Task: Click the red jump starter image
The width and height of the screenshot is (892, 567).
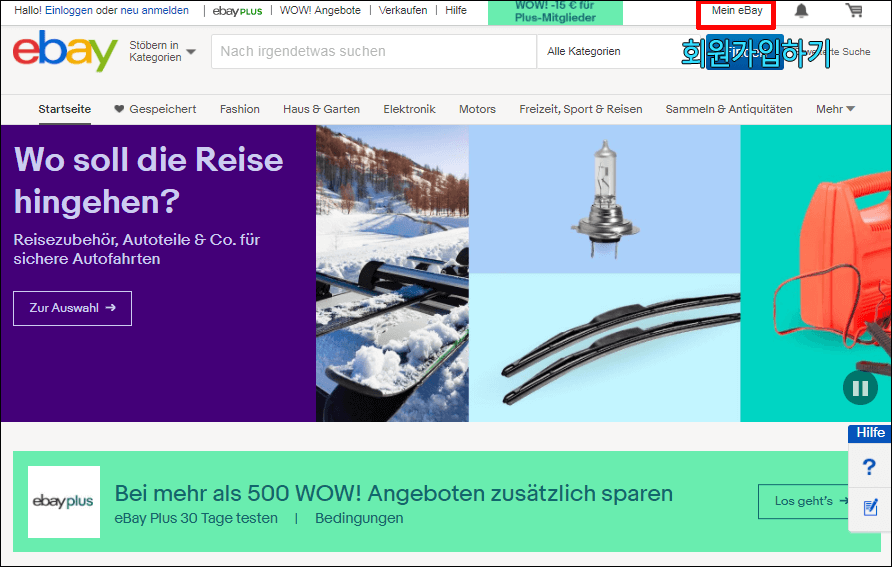Action: point(816,273)
